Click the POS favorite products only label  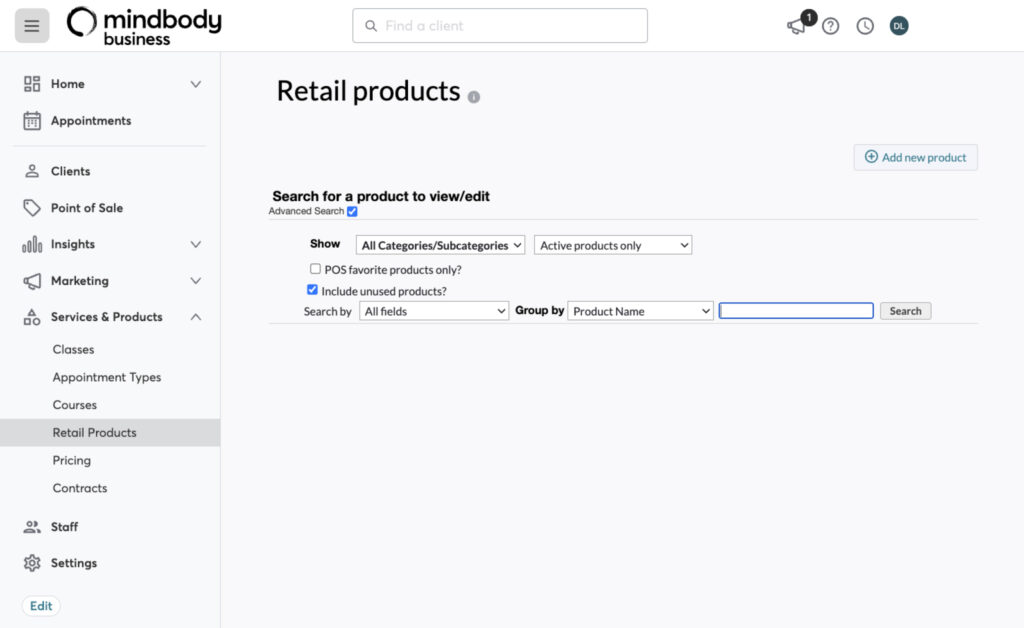[x=392, y=270]
